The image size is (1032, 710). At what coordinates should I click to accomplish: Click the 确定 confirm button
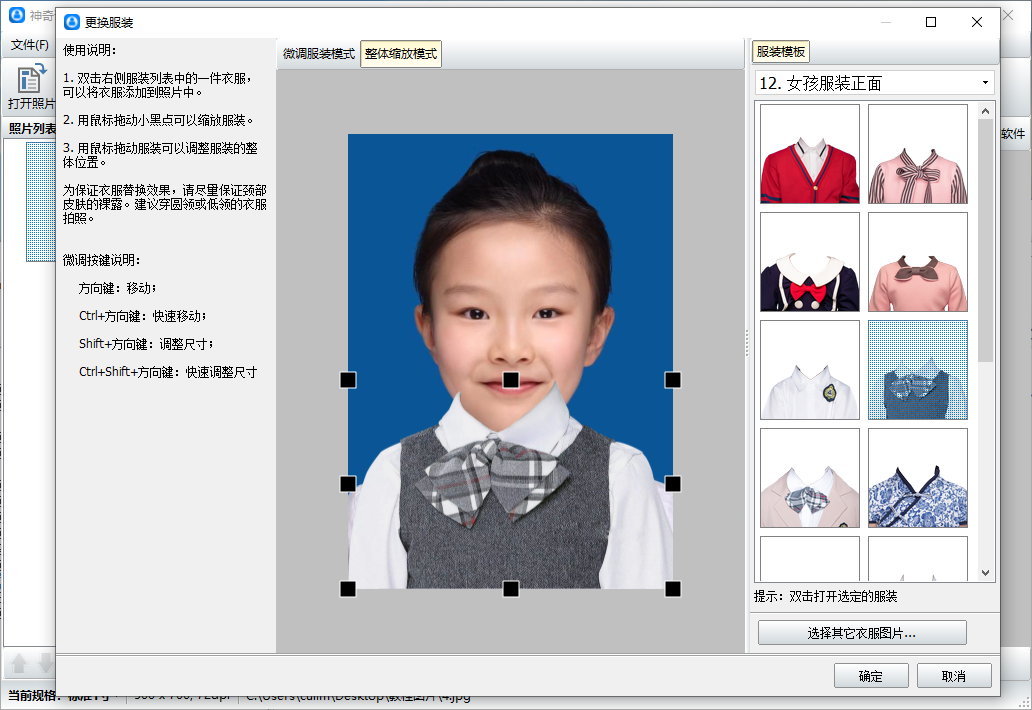[870, 676]
